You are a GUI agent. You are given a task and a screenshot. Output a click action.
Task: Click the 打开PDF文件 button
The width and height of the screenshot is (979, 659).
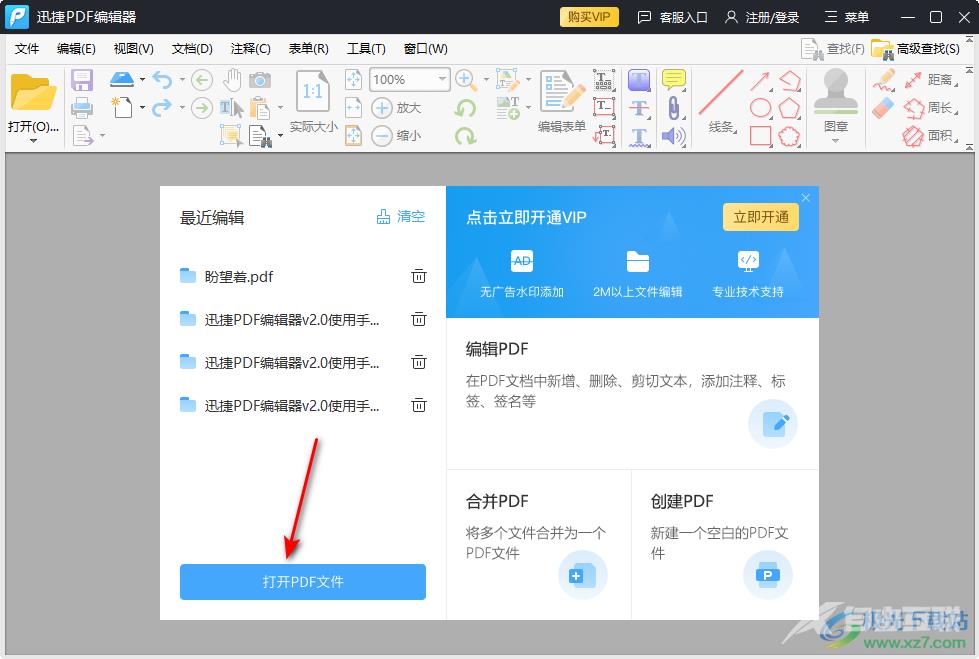pos(303,582)
